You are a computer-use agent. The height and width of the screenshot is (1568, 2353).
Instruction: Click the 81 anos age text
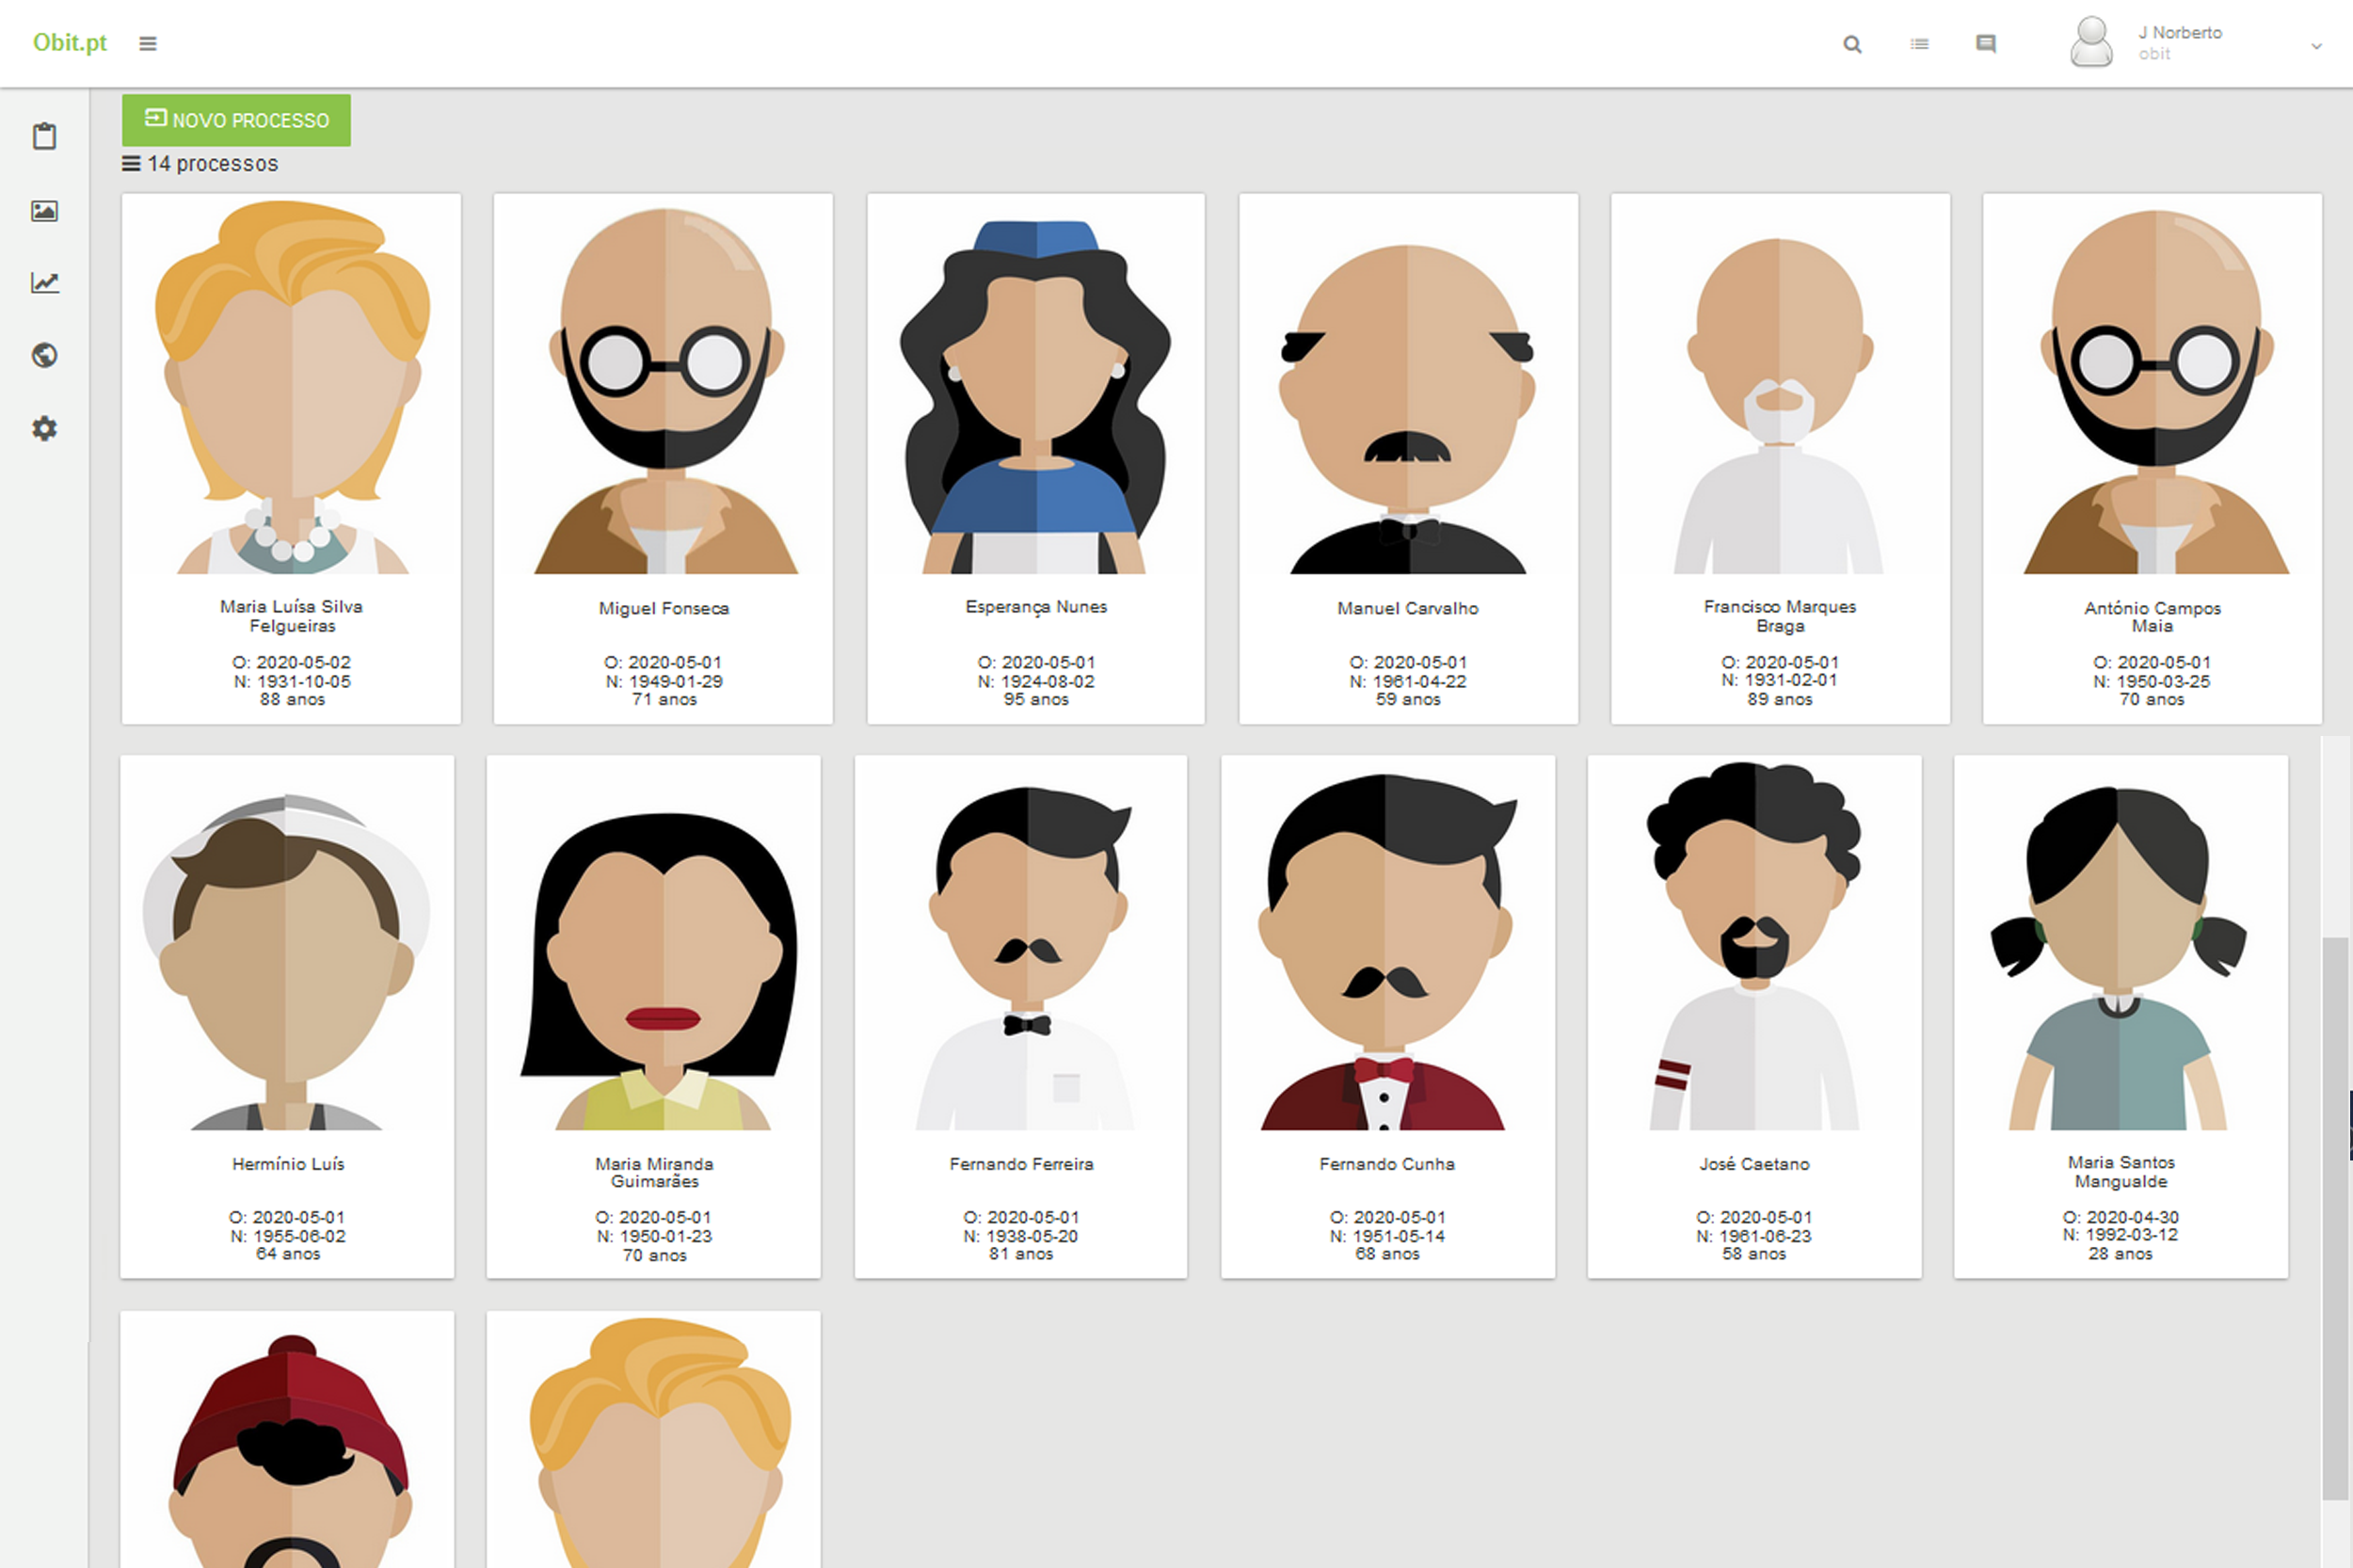[x=1021, y=1253]
